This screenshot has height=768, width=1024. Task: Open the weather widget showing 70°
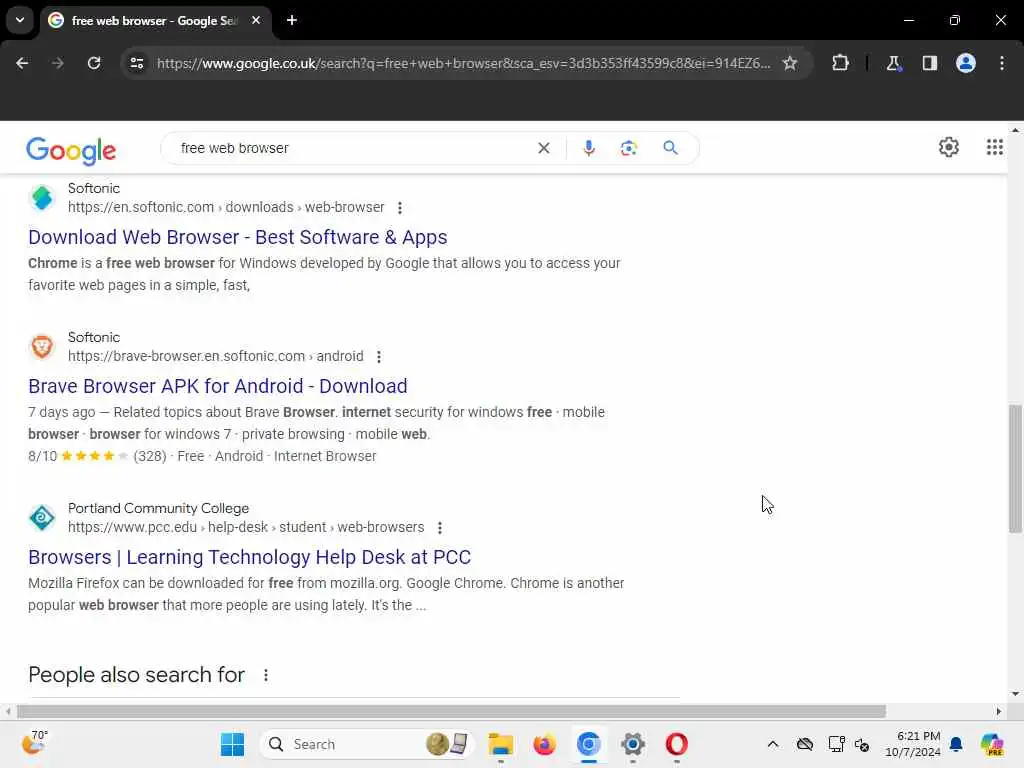pos(35,743)
